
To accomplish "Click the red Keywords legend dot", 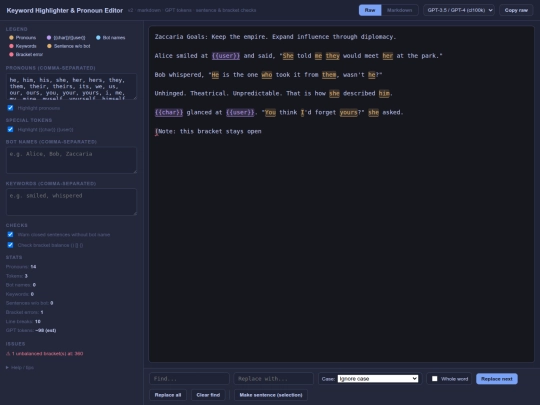I will pos(11,46).
